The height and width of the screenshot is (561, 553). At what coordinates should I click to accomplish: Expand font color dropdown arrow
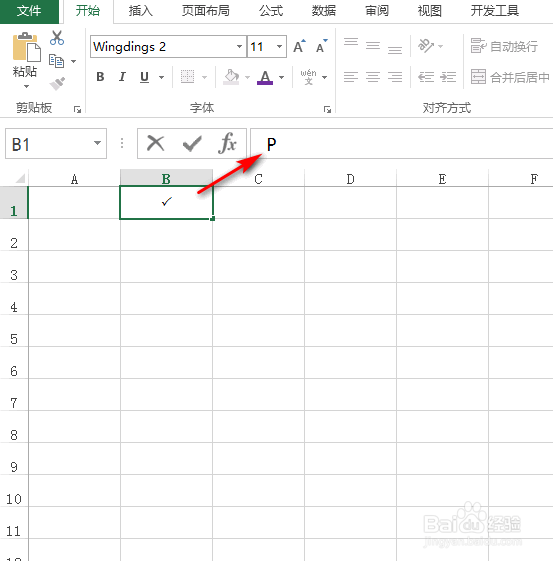click(282, 77)
